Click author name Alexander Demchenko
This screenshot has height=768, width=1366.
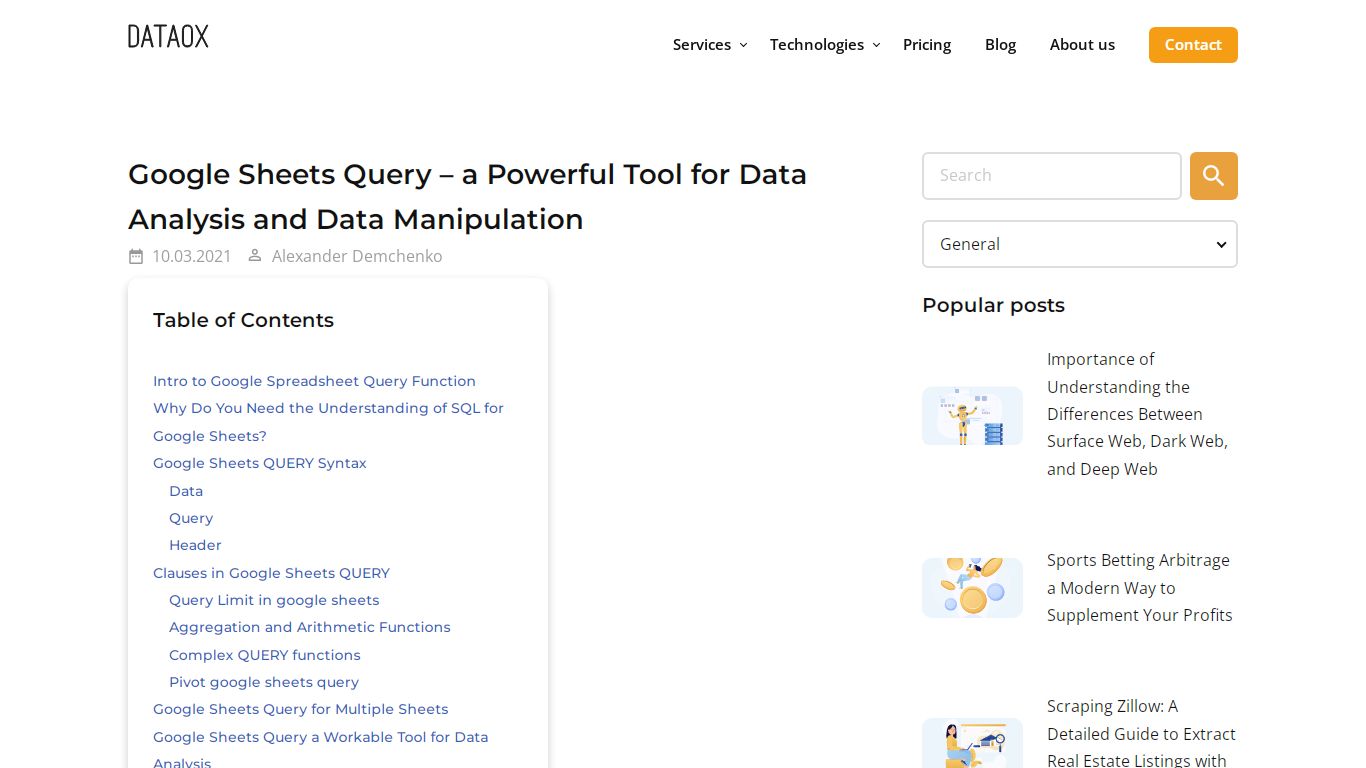[x=357, y=256]
